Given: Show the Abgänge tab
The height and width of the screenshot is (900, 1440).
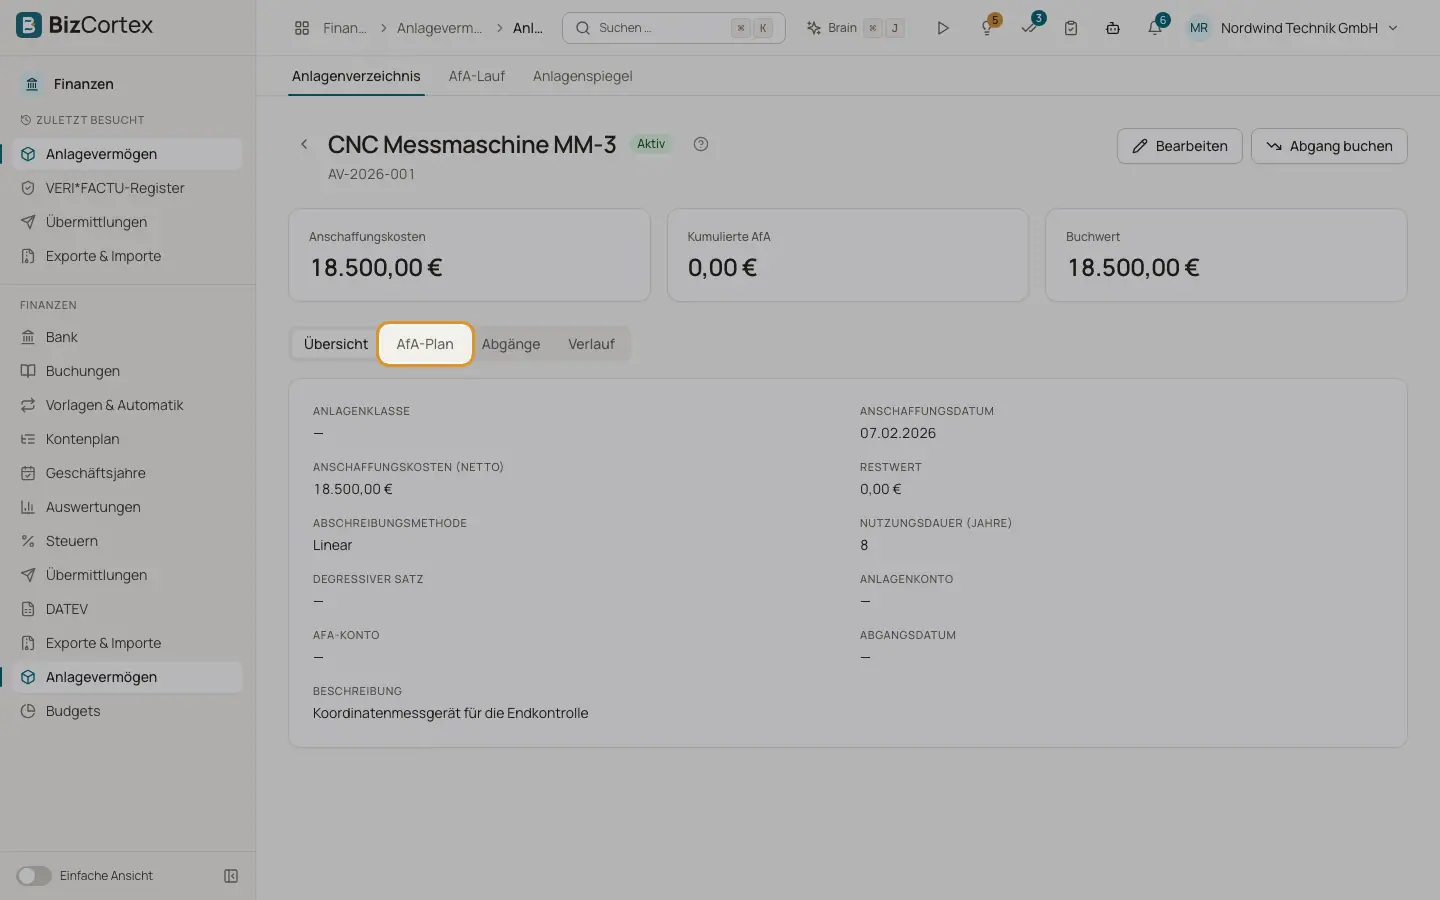Looking at the screenshot, I should [511, 344].
